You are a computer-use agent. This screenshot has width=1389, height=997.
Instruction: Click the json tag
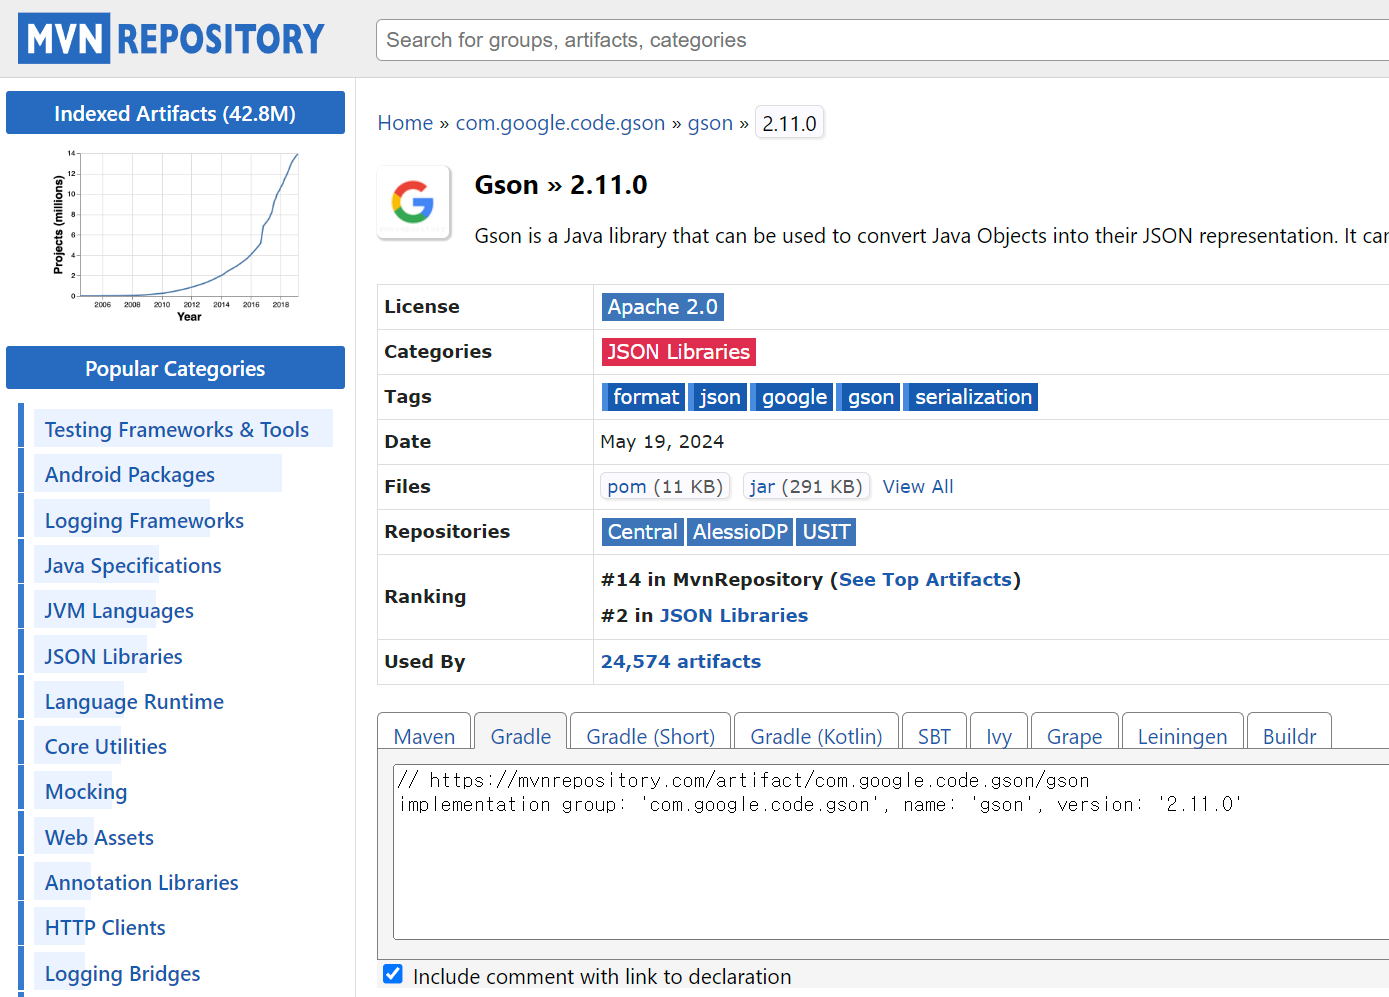(718, 397)
